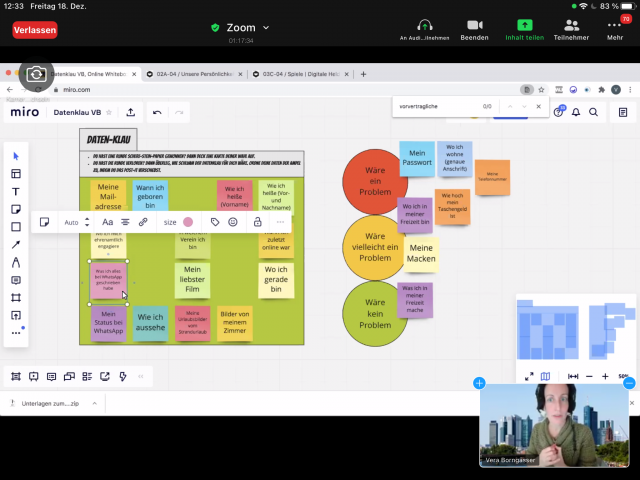640x480 pixels.
Task: Select the Meine Macken sticky note
Action: [421, 253]
